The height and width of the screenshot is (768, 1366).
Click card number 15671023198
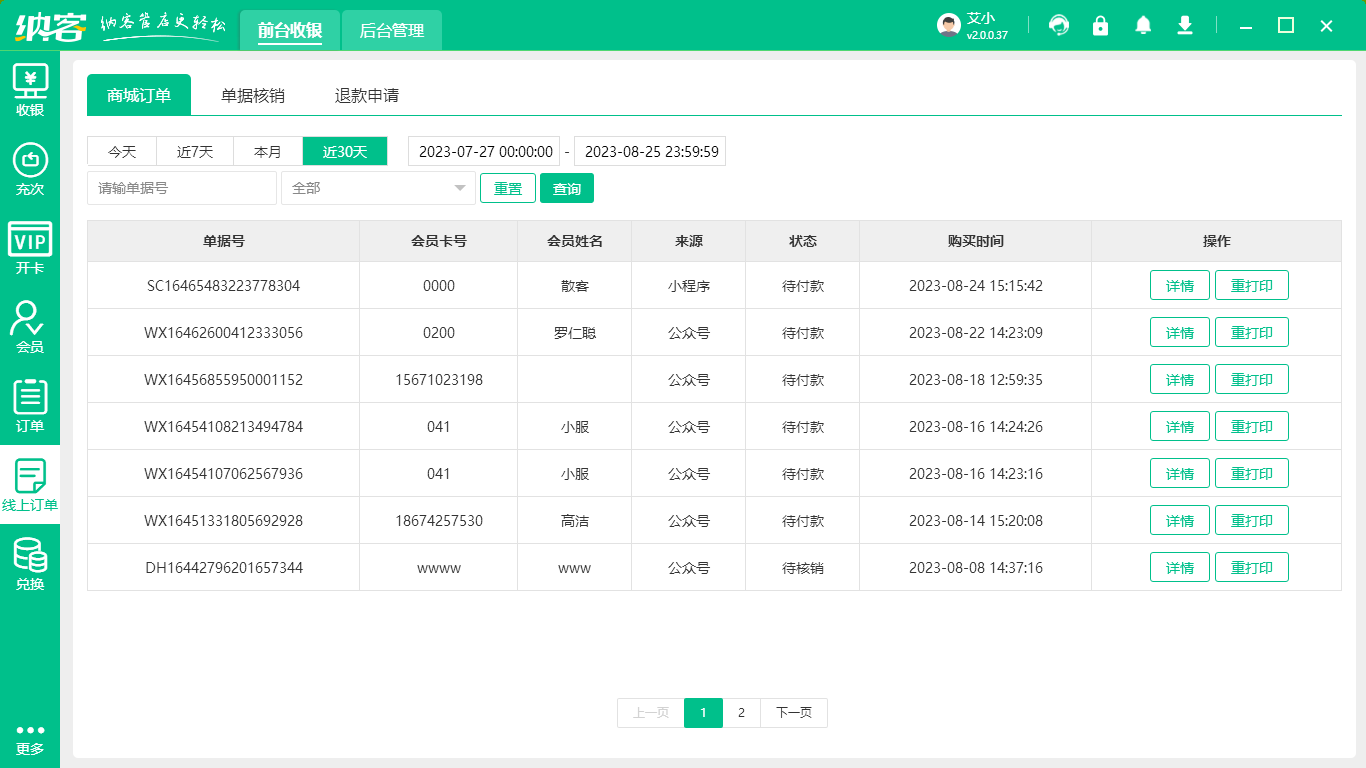click(x=438, y=380)
